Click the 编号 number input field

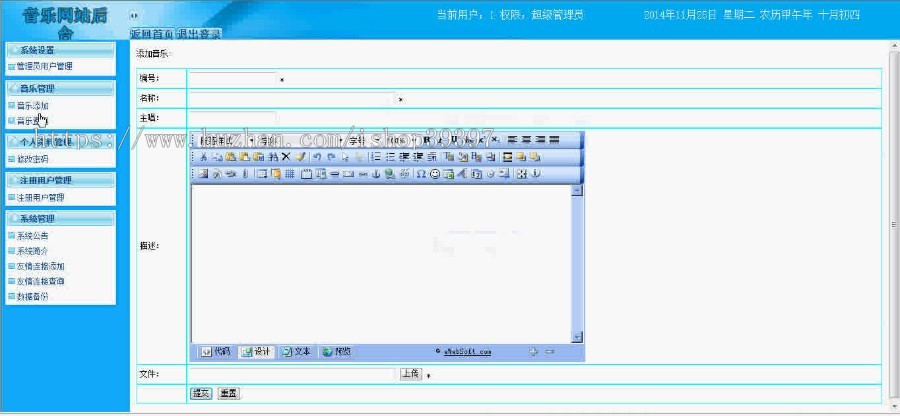click(233, 79)
